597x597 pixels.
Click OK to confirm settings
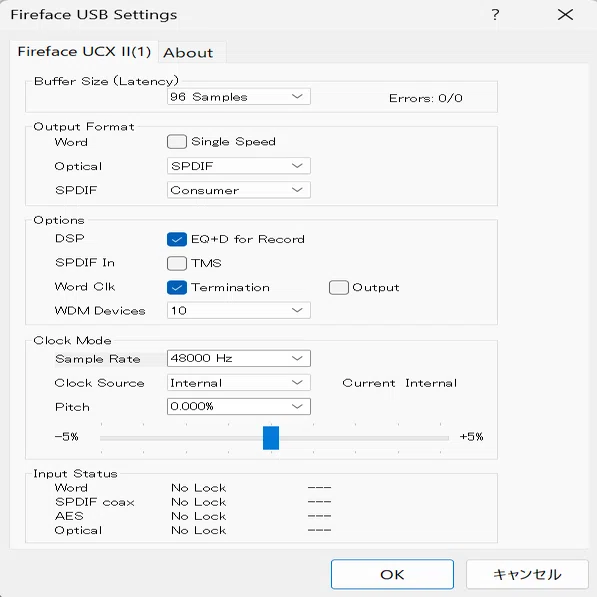click(x=392, y=574)
